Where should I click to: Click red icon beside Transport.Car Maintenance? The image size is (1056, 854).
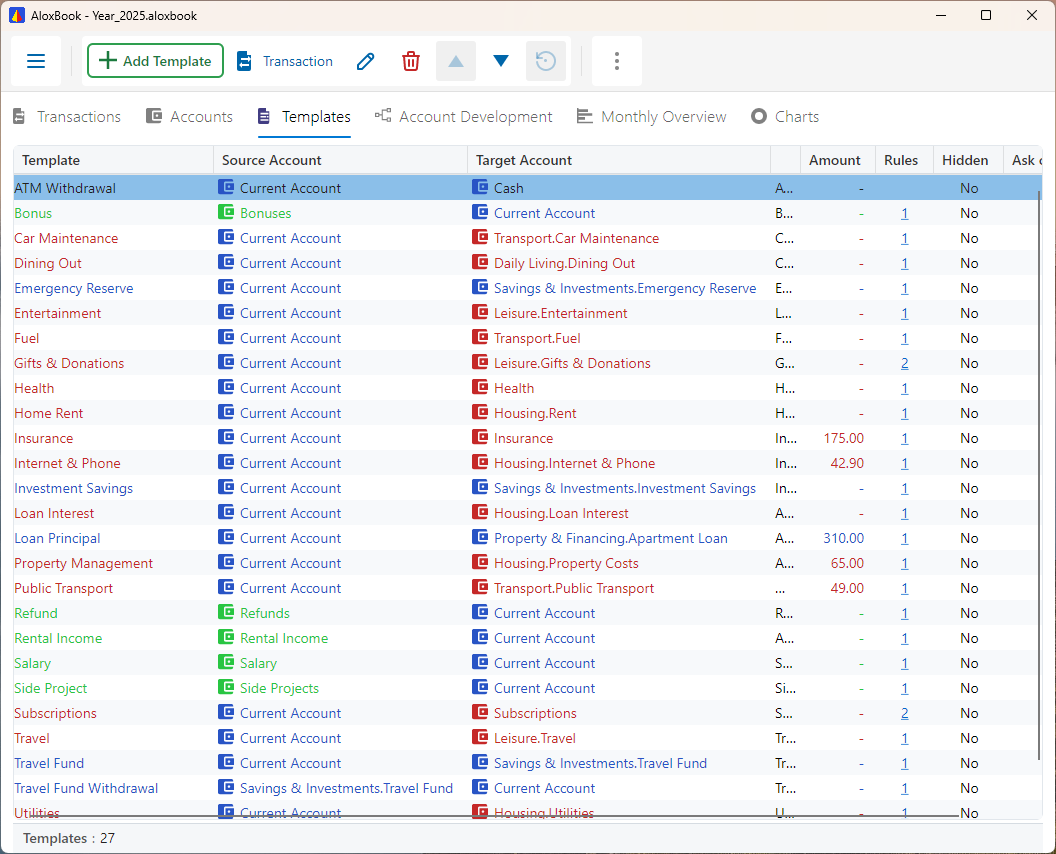480,237
